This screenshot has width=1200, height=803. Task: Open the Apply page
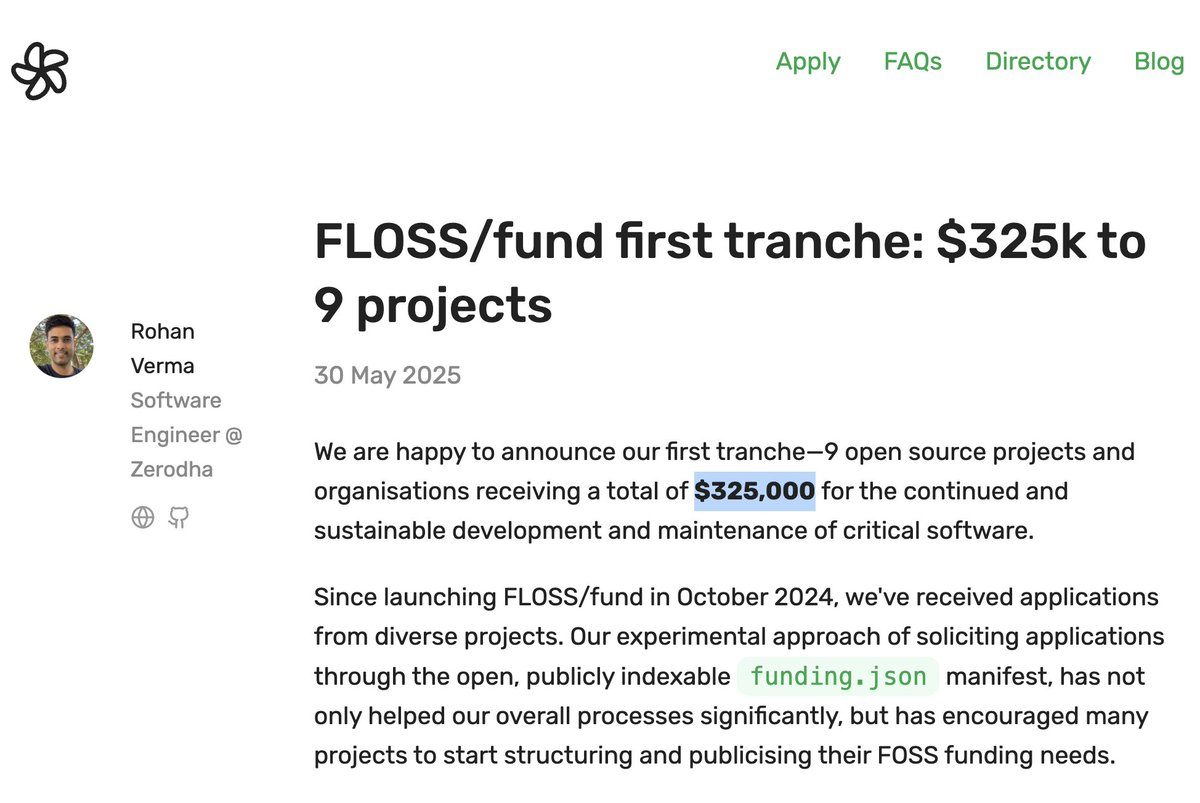click(808, 62)
